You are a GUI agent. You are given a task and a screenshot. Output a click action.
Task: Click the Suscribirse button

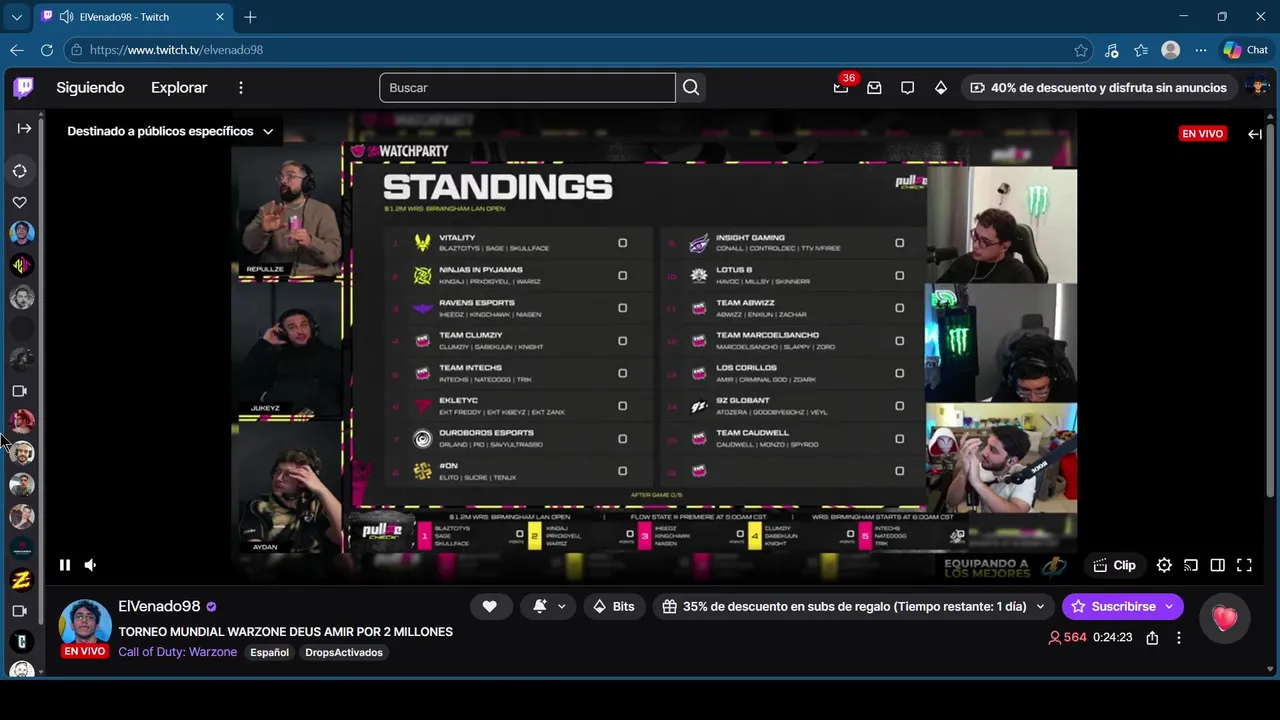[1122, 606]
